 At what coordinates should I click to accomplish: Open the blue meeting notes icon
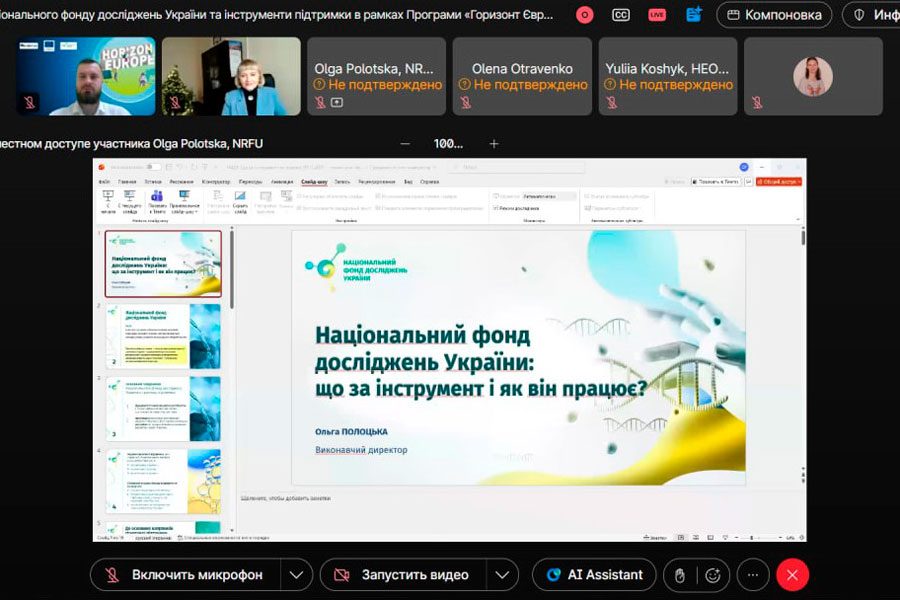[x=694, y=14]
